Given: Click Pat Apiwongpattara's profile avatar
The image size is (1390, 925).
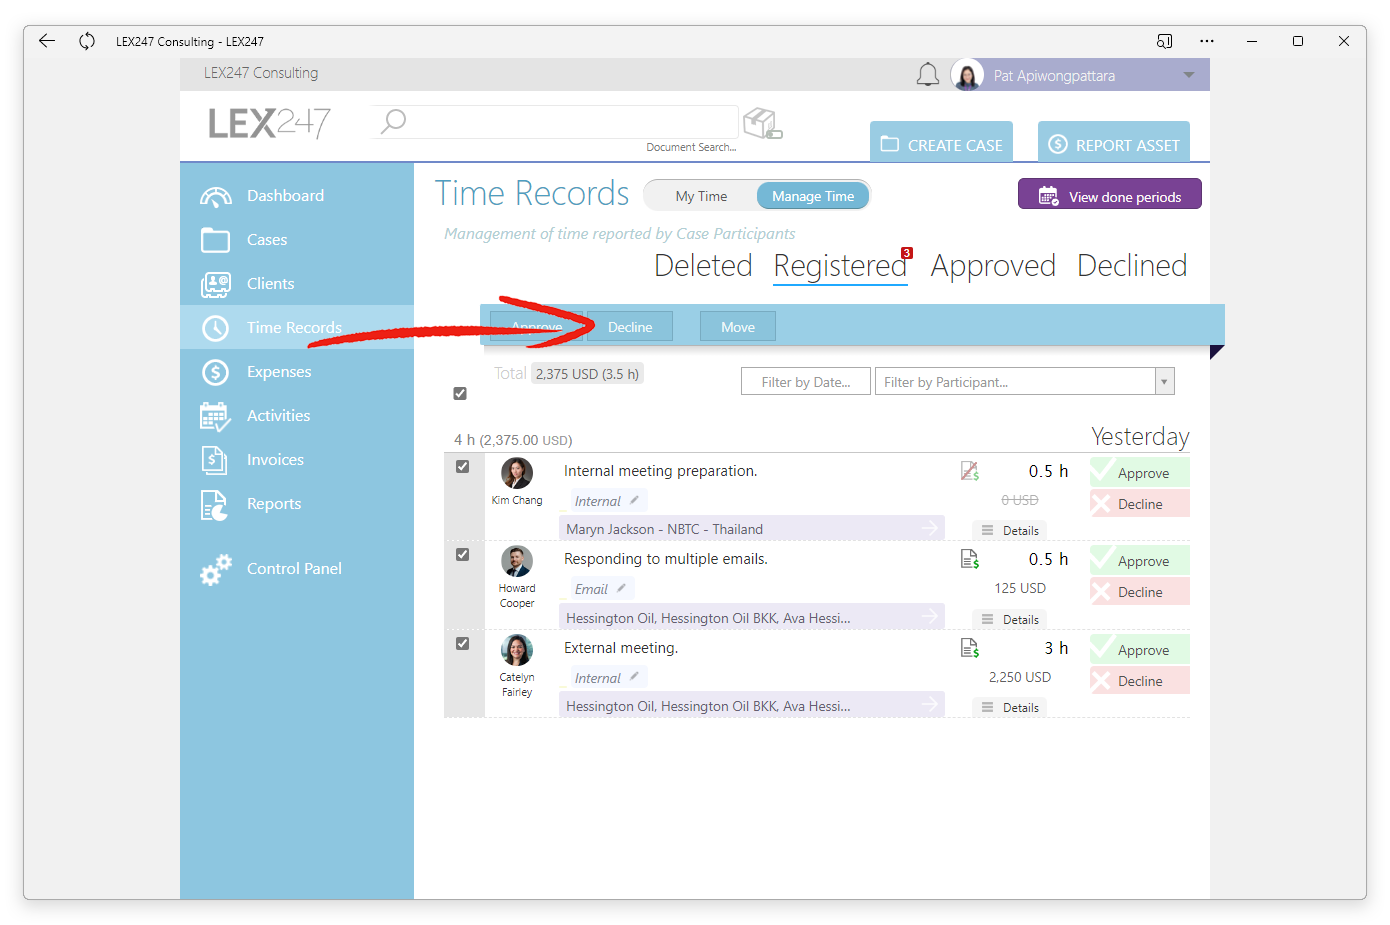Looking at the screenshot, I should [967, 75].
